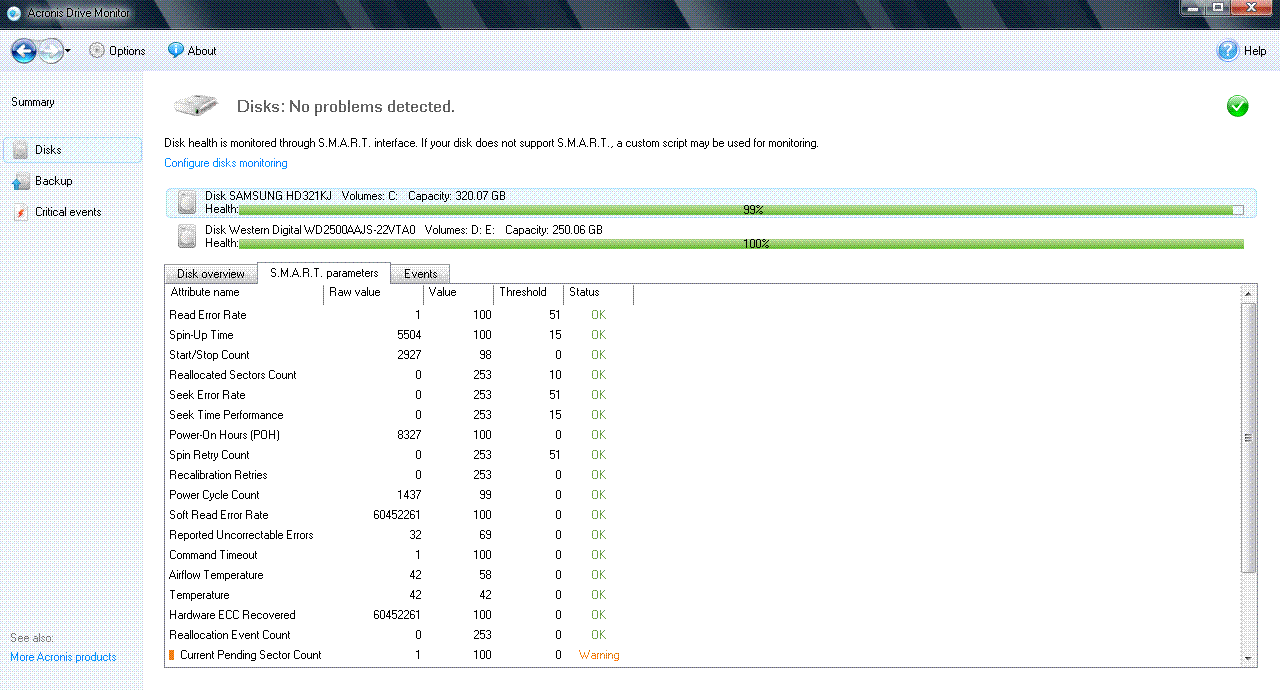
Task: Click the Options gear icon
Action: tap(97, 50)
